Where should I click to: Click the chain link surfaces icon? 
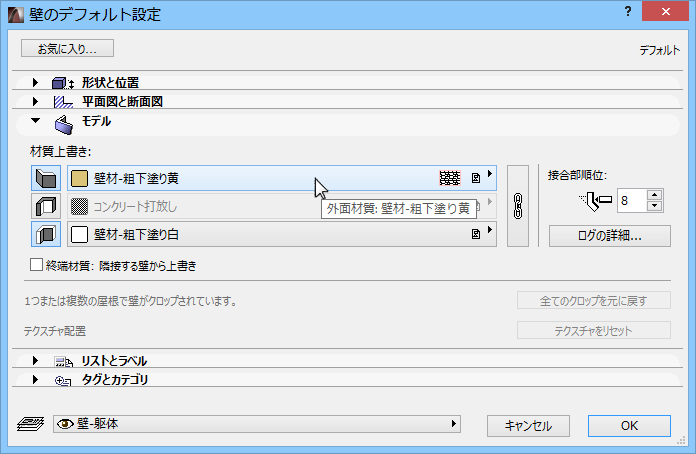pyautogui.click(x=518, y=206)
